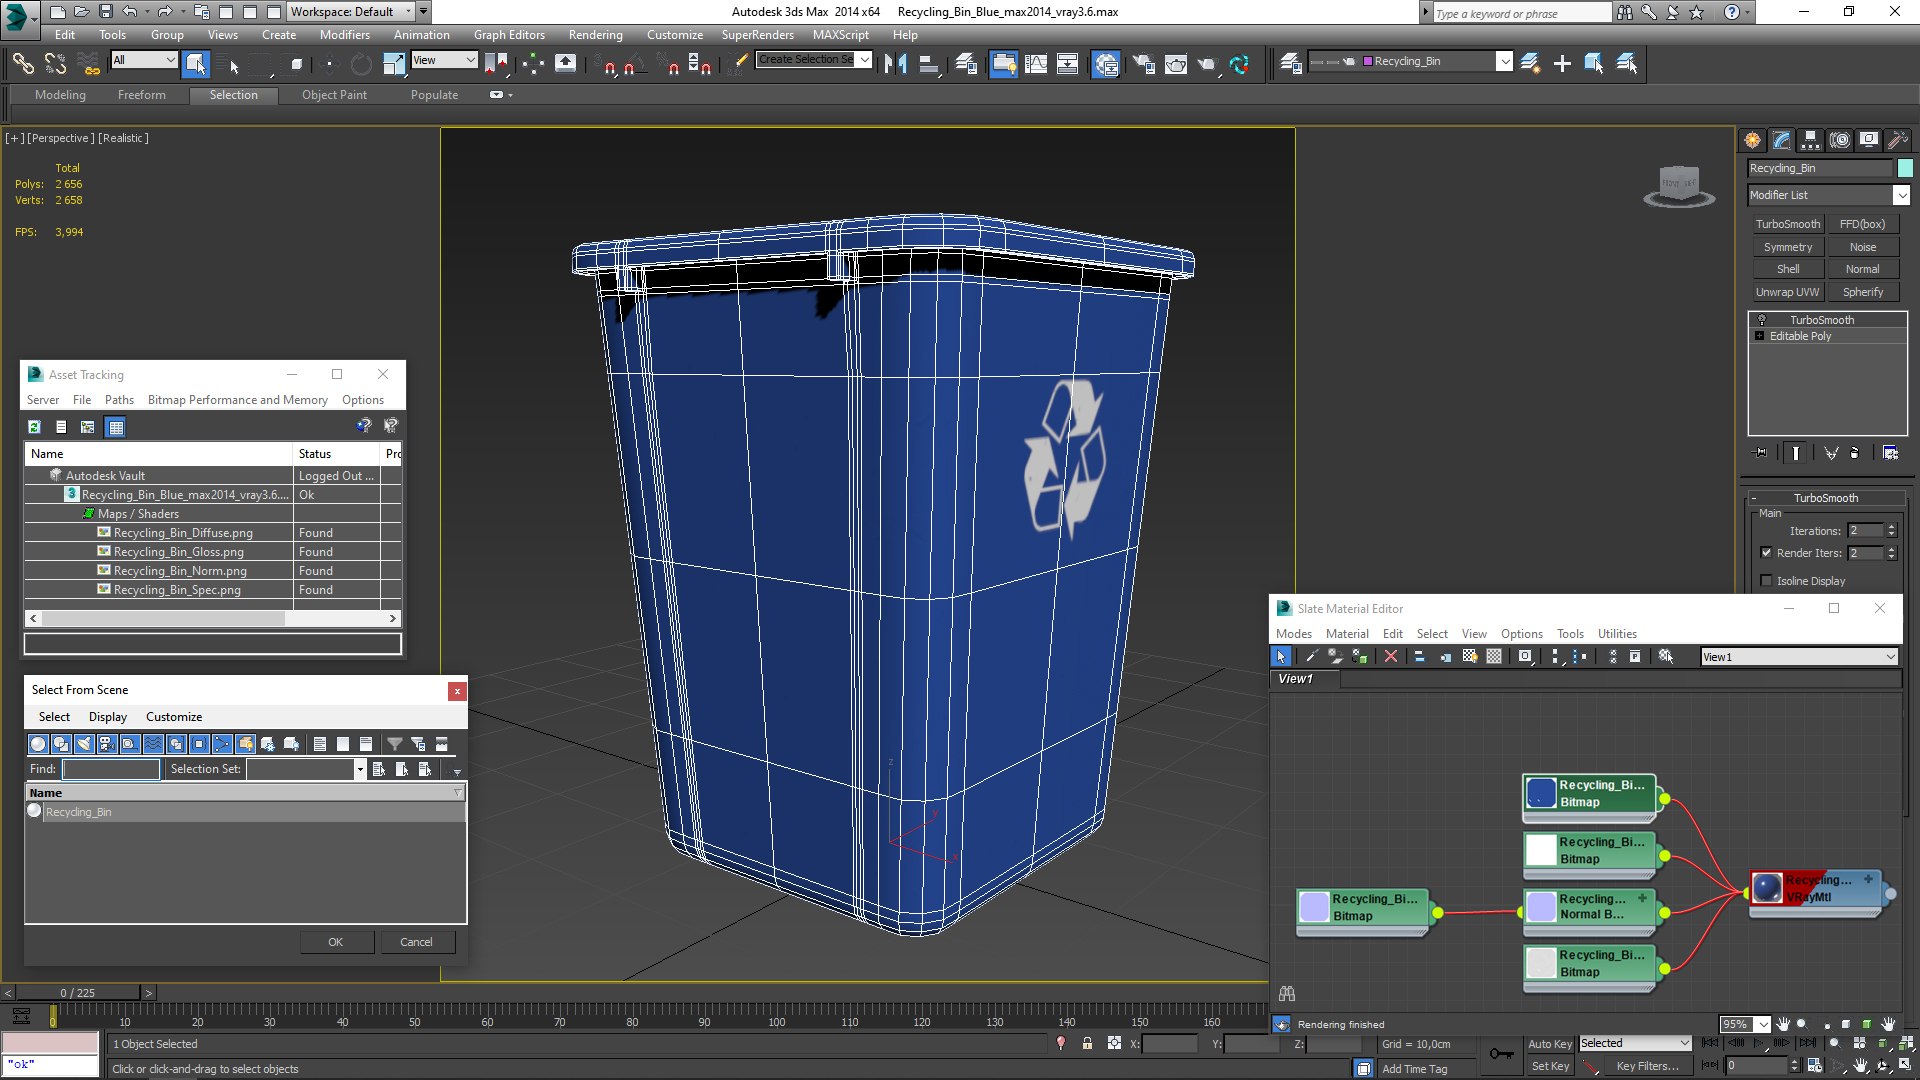Open the Utilities hammer panel
Screen dimensions: 1920x1080
(1898, 140)
